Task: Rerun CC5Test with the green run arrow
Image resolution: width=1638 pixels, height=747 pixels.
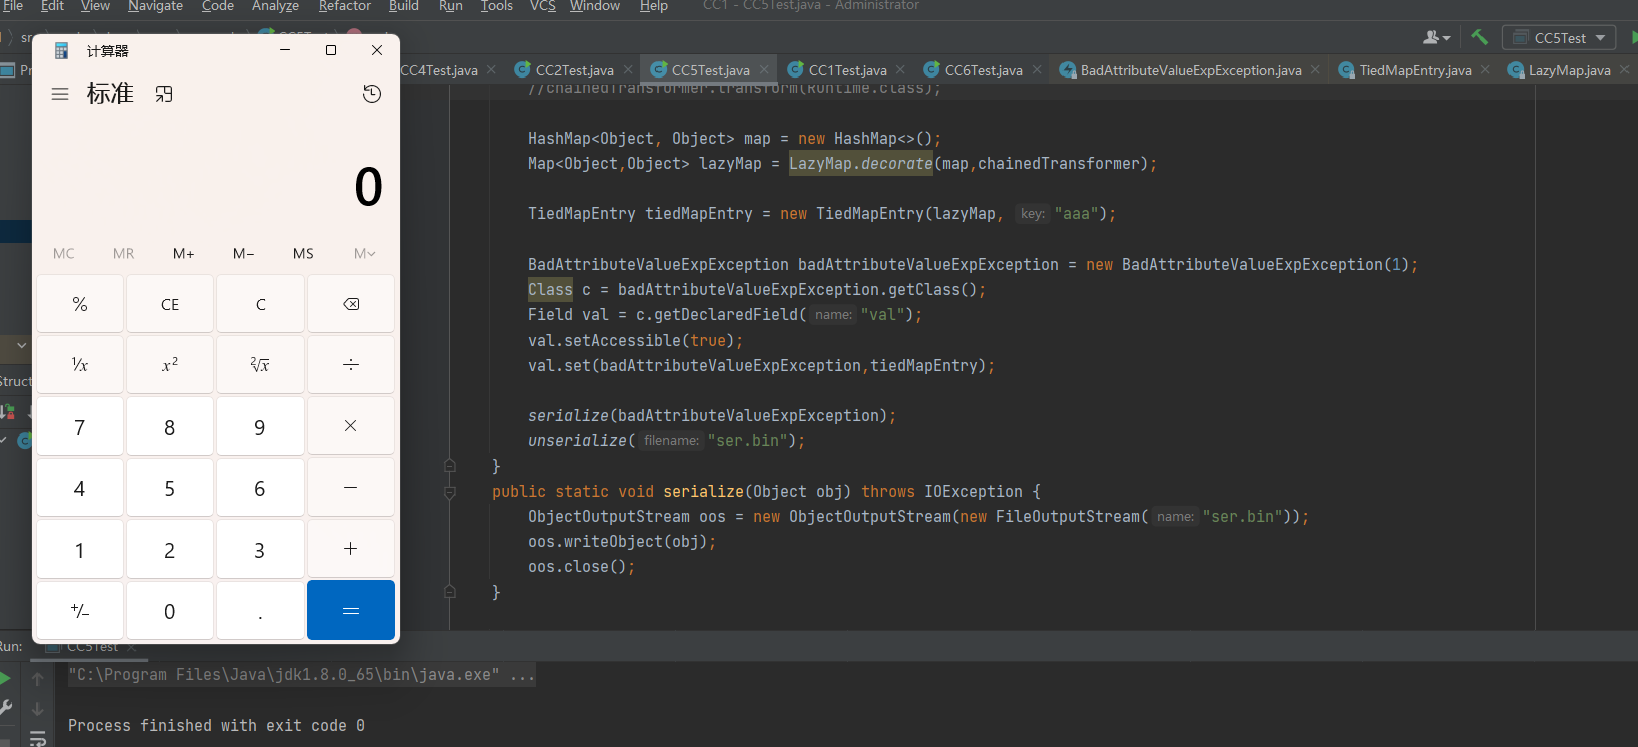Action: point(5,679)
